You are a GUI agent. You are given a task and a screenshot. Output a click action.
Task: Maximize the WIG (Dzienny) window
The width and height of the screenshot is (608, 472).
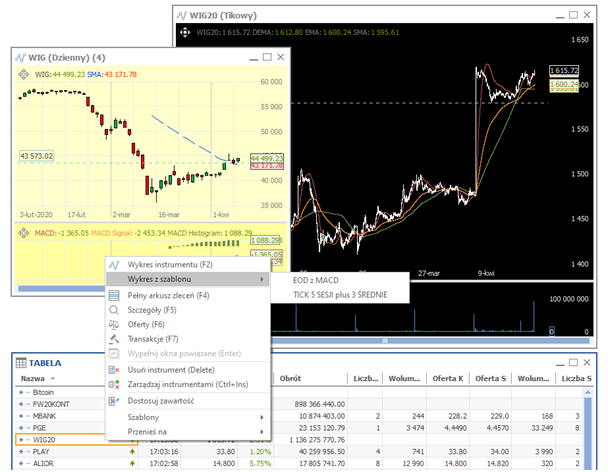[x=267, y=57]
